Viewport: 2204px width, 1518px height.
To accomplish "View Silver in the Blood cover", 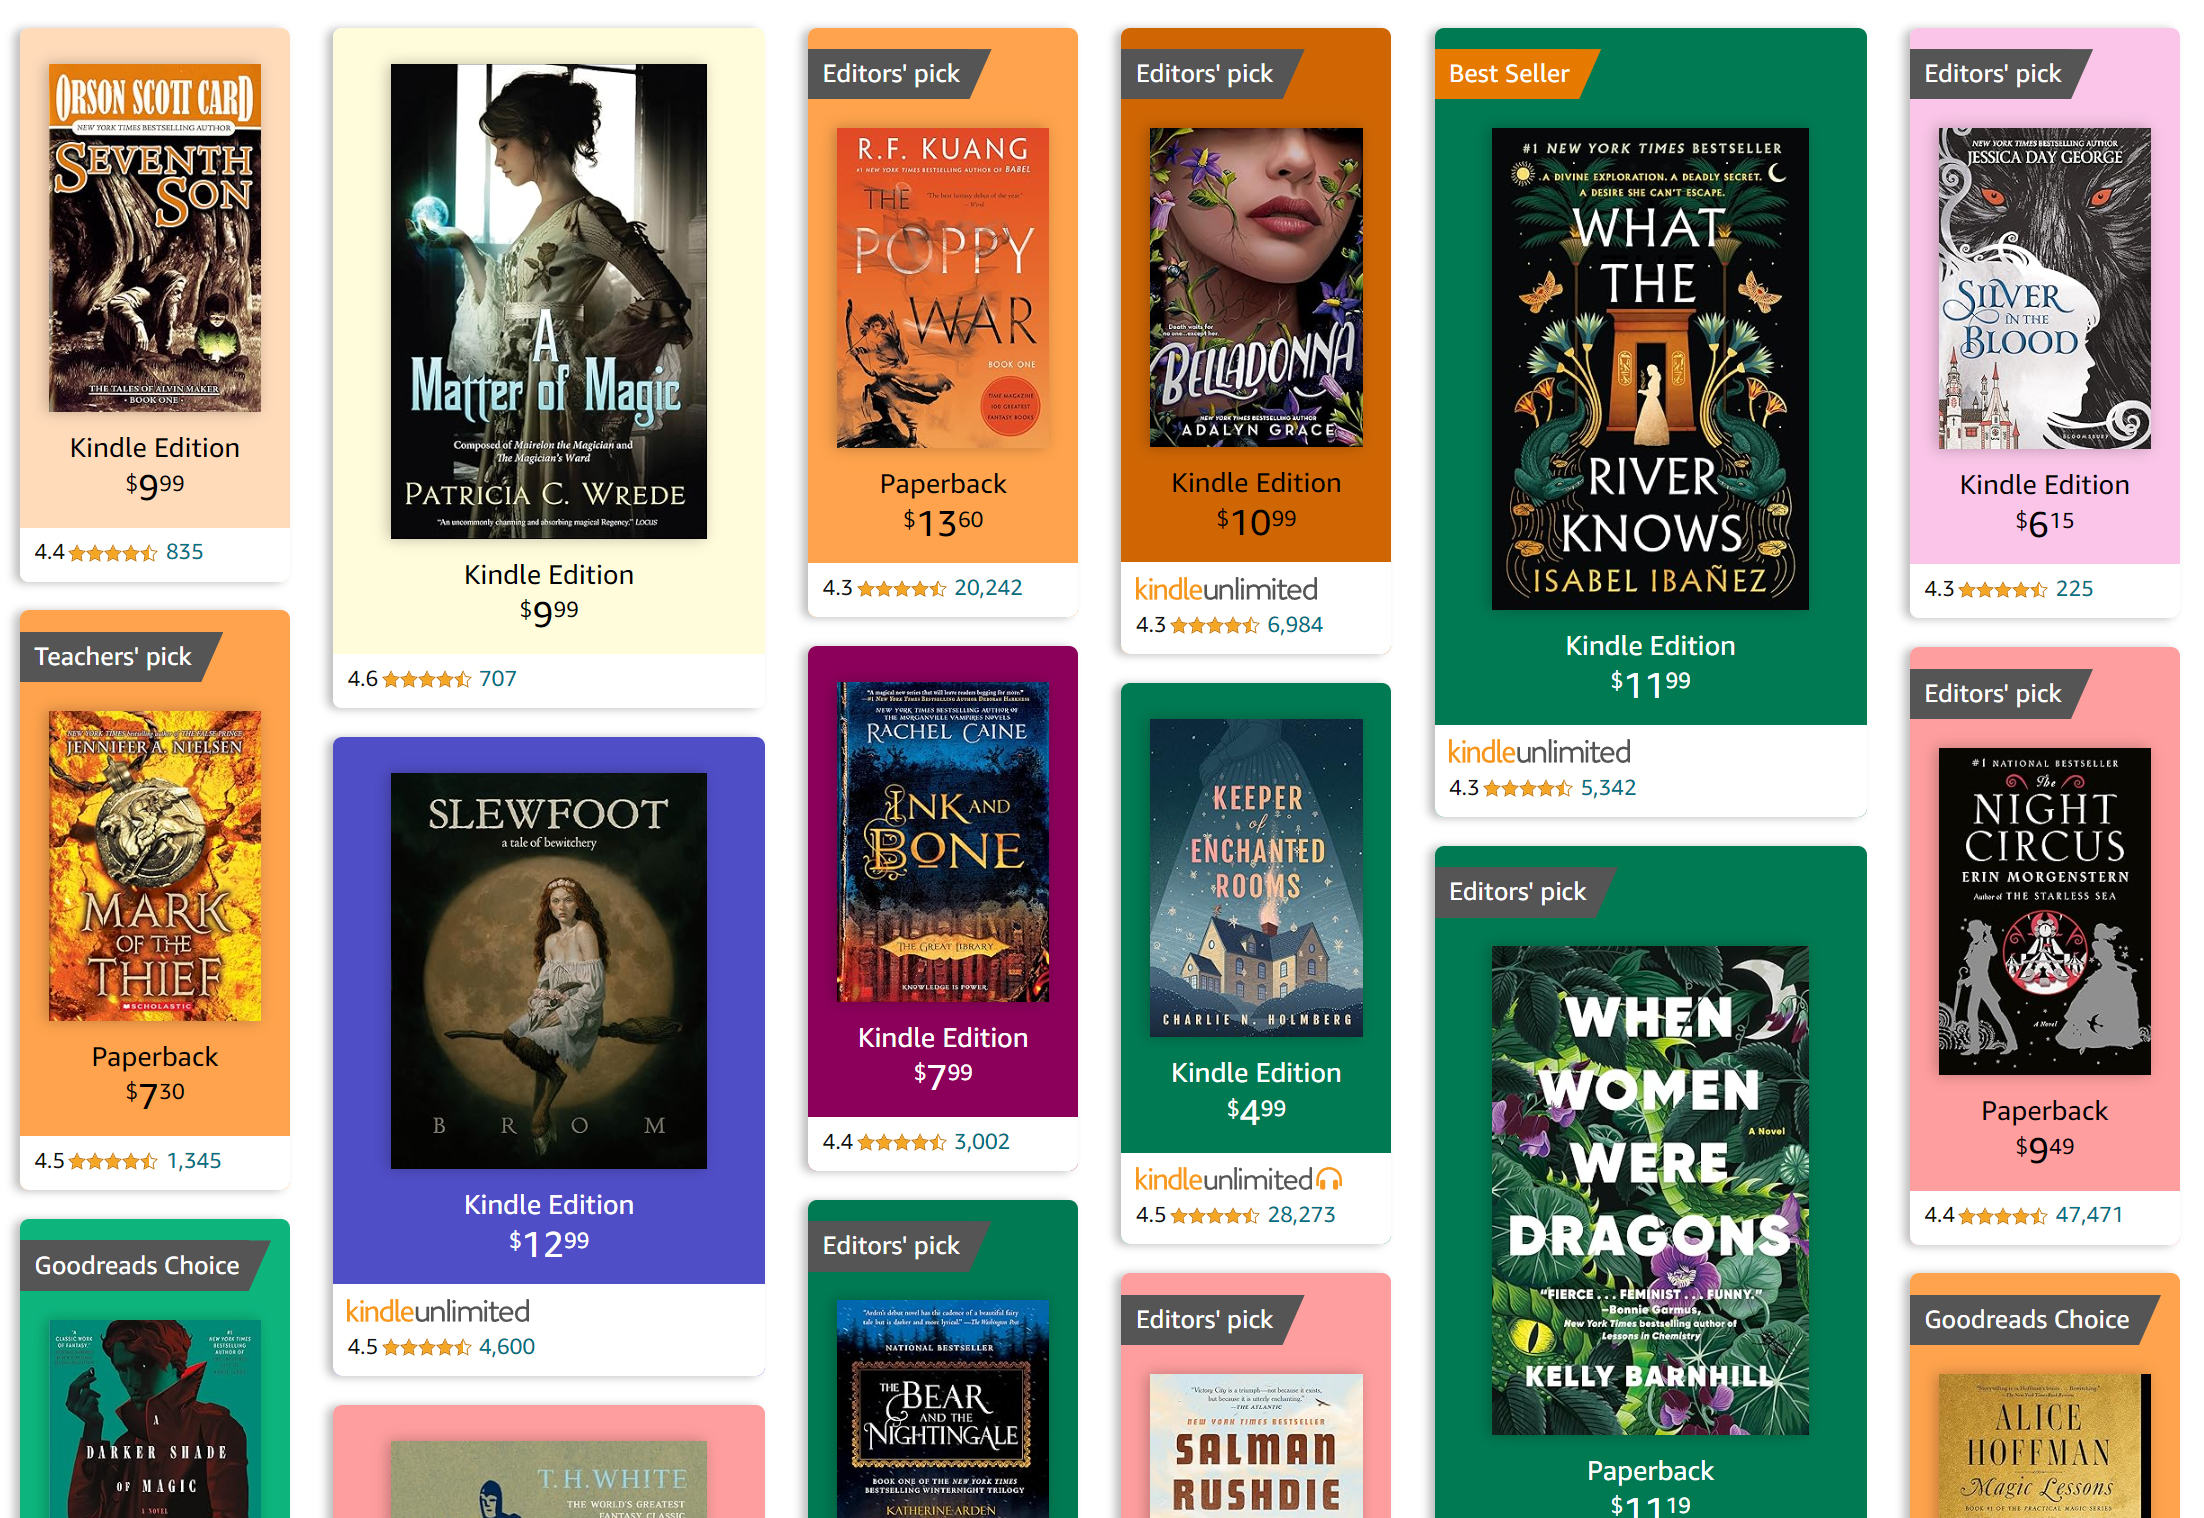I will 2045,288.
